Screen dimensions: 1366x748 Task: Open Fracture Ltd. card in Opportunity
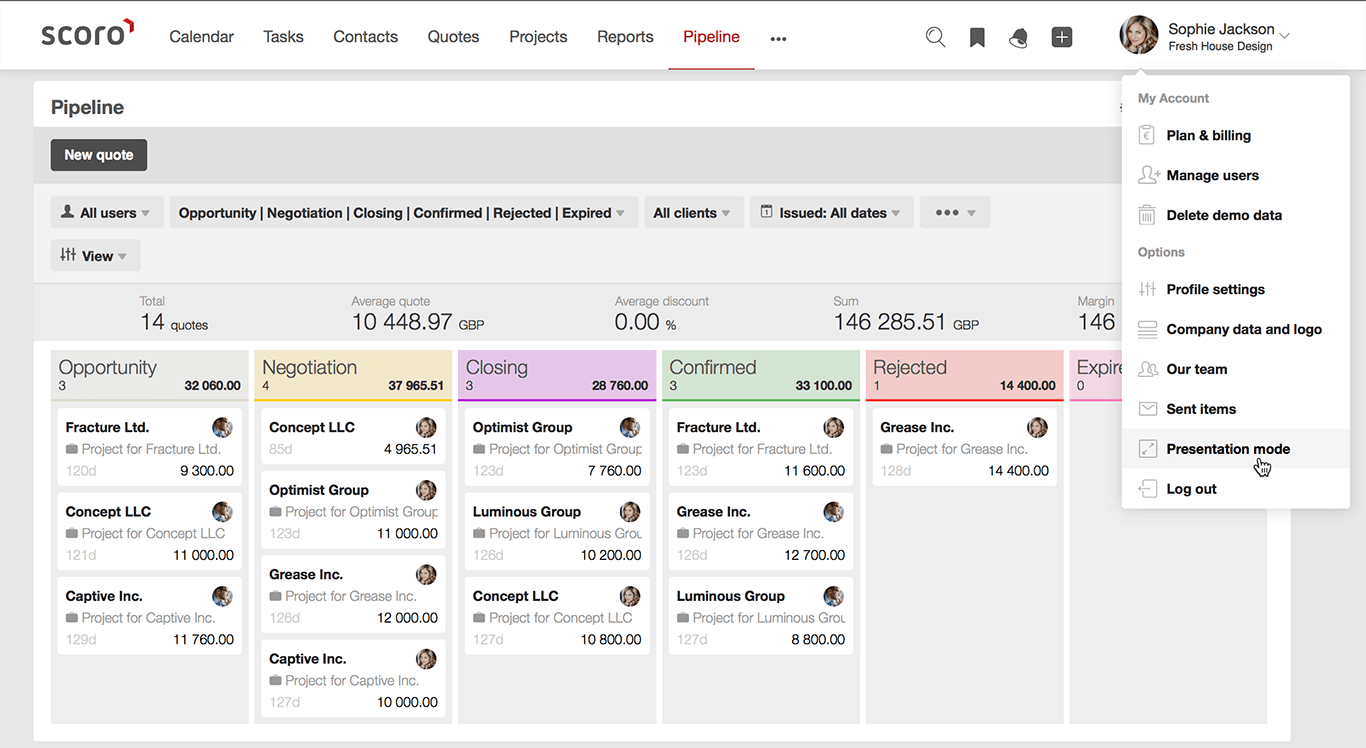[x=149, y=448]
